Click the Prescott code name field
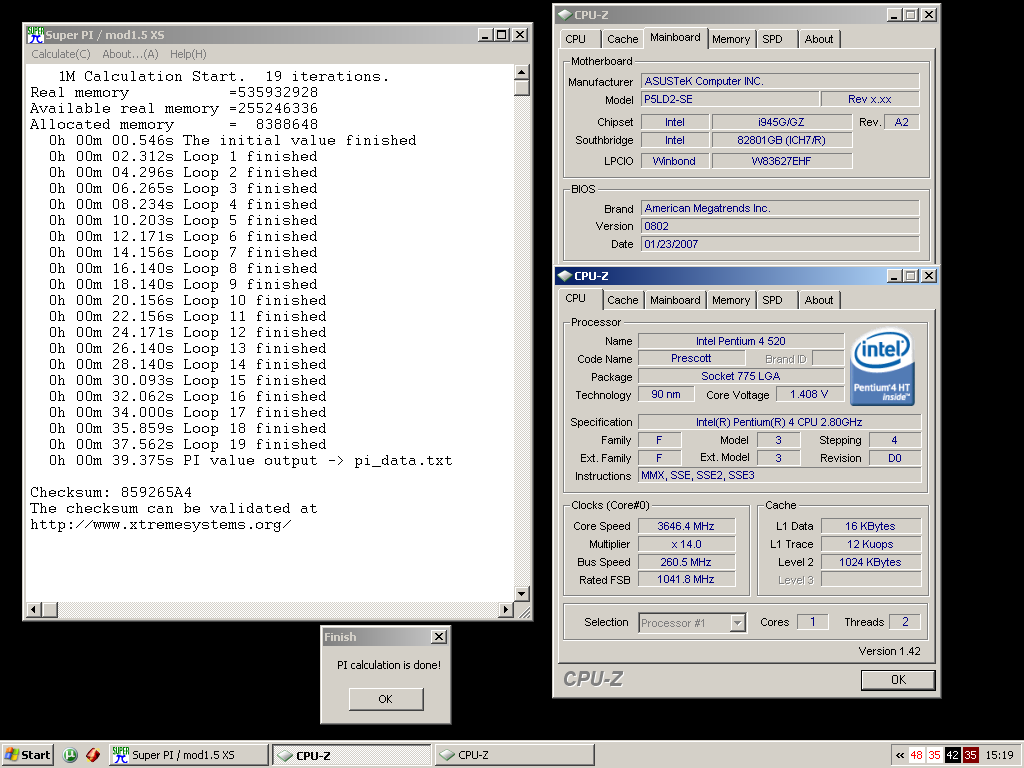1024x768 pixels. (691, 359)
